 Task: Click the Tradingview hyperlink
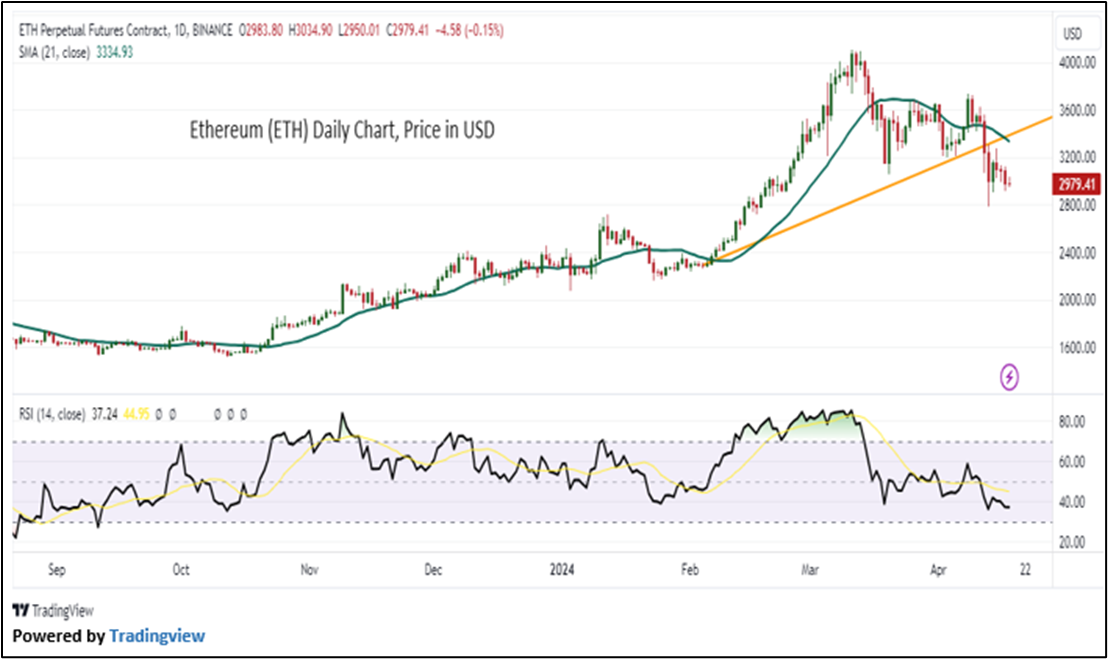click(157, 635)
